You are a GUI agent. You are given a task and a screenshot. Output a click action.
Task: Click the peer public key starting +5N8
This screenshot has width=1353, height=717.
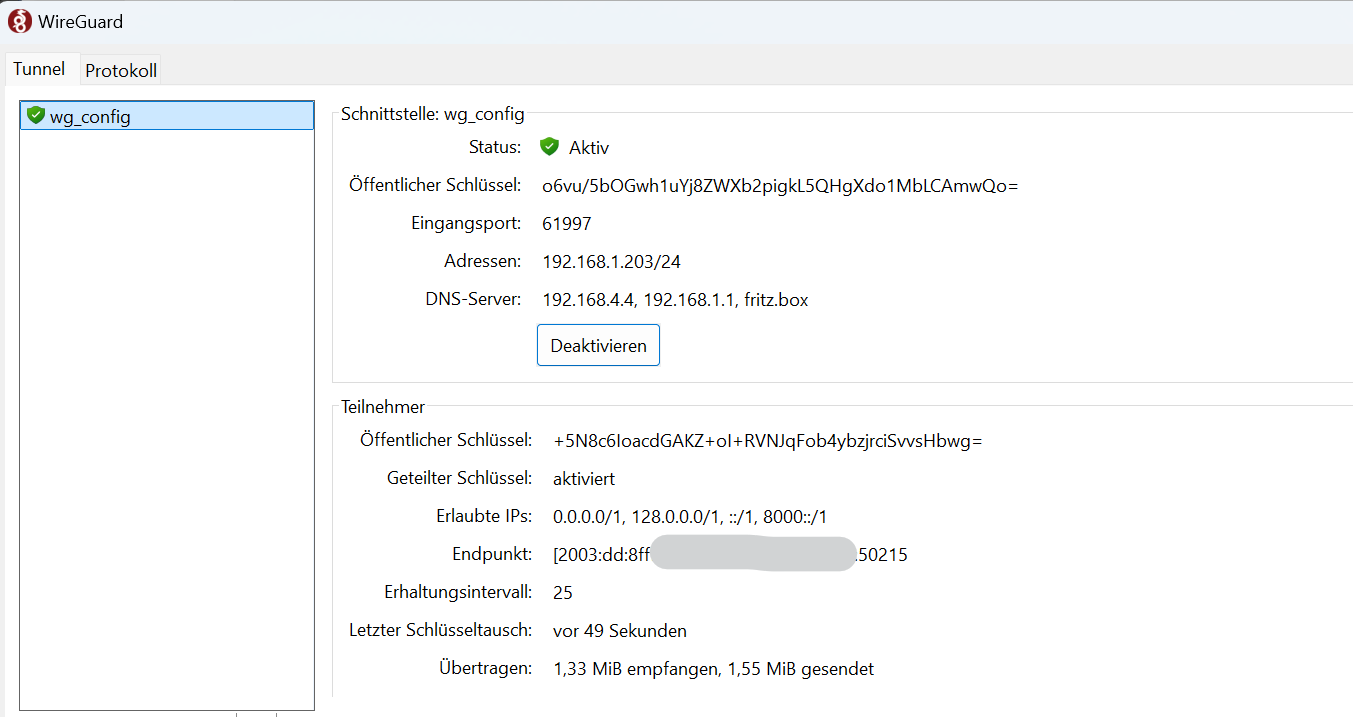pyautogui.click(x=768, y=441)
